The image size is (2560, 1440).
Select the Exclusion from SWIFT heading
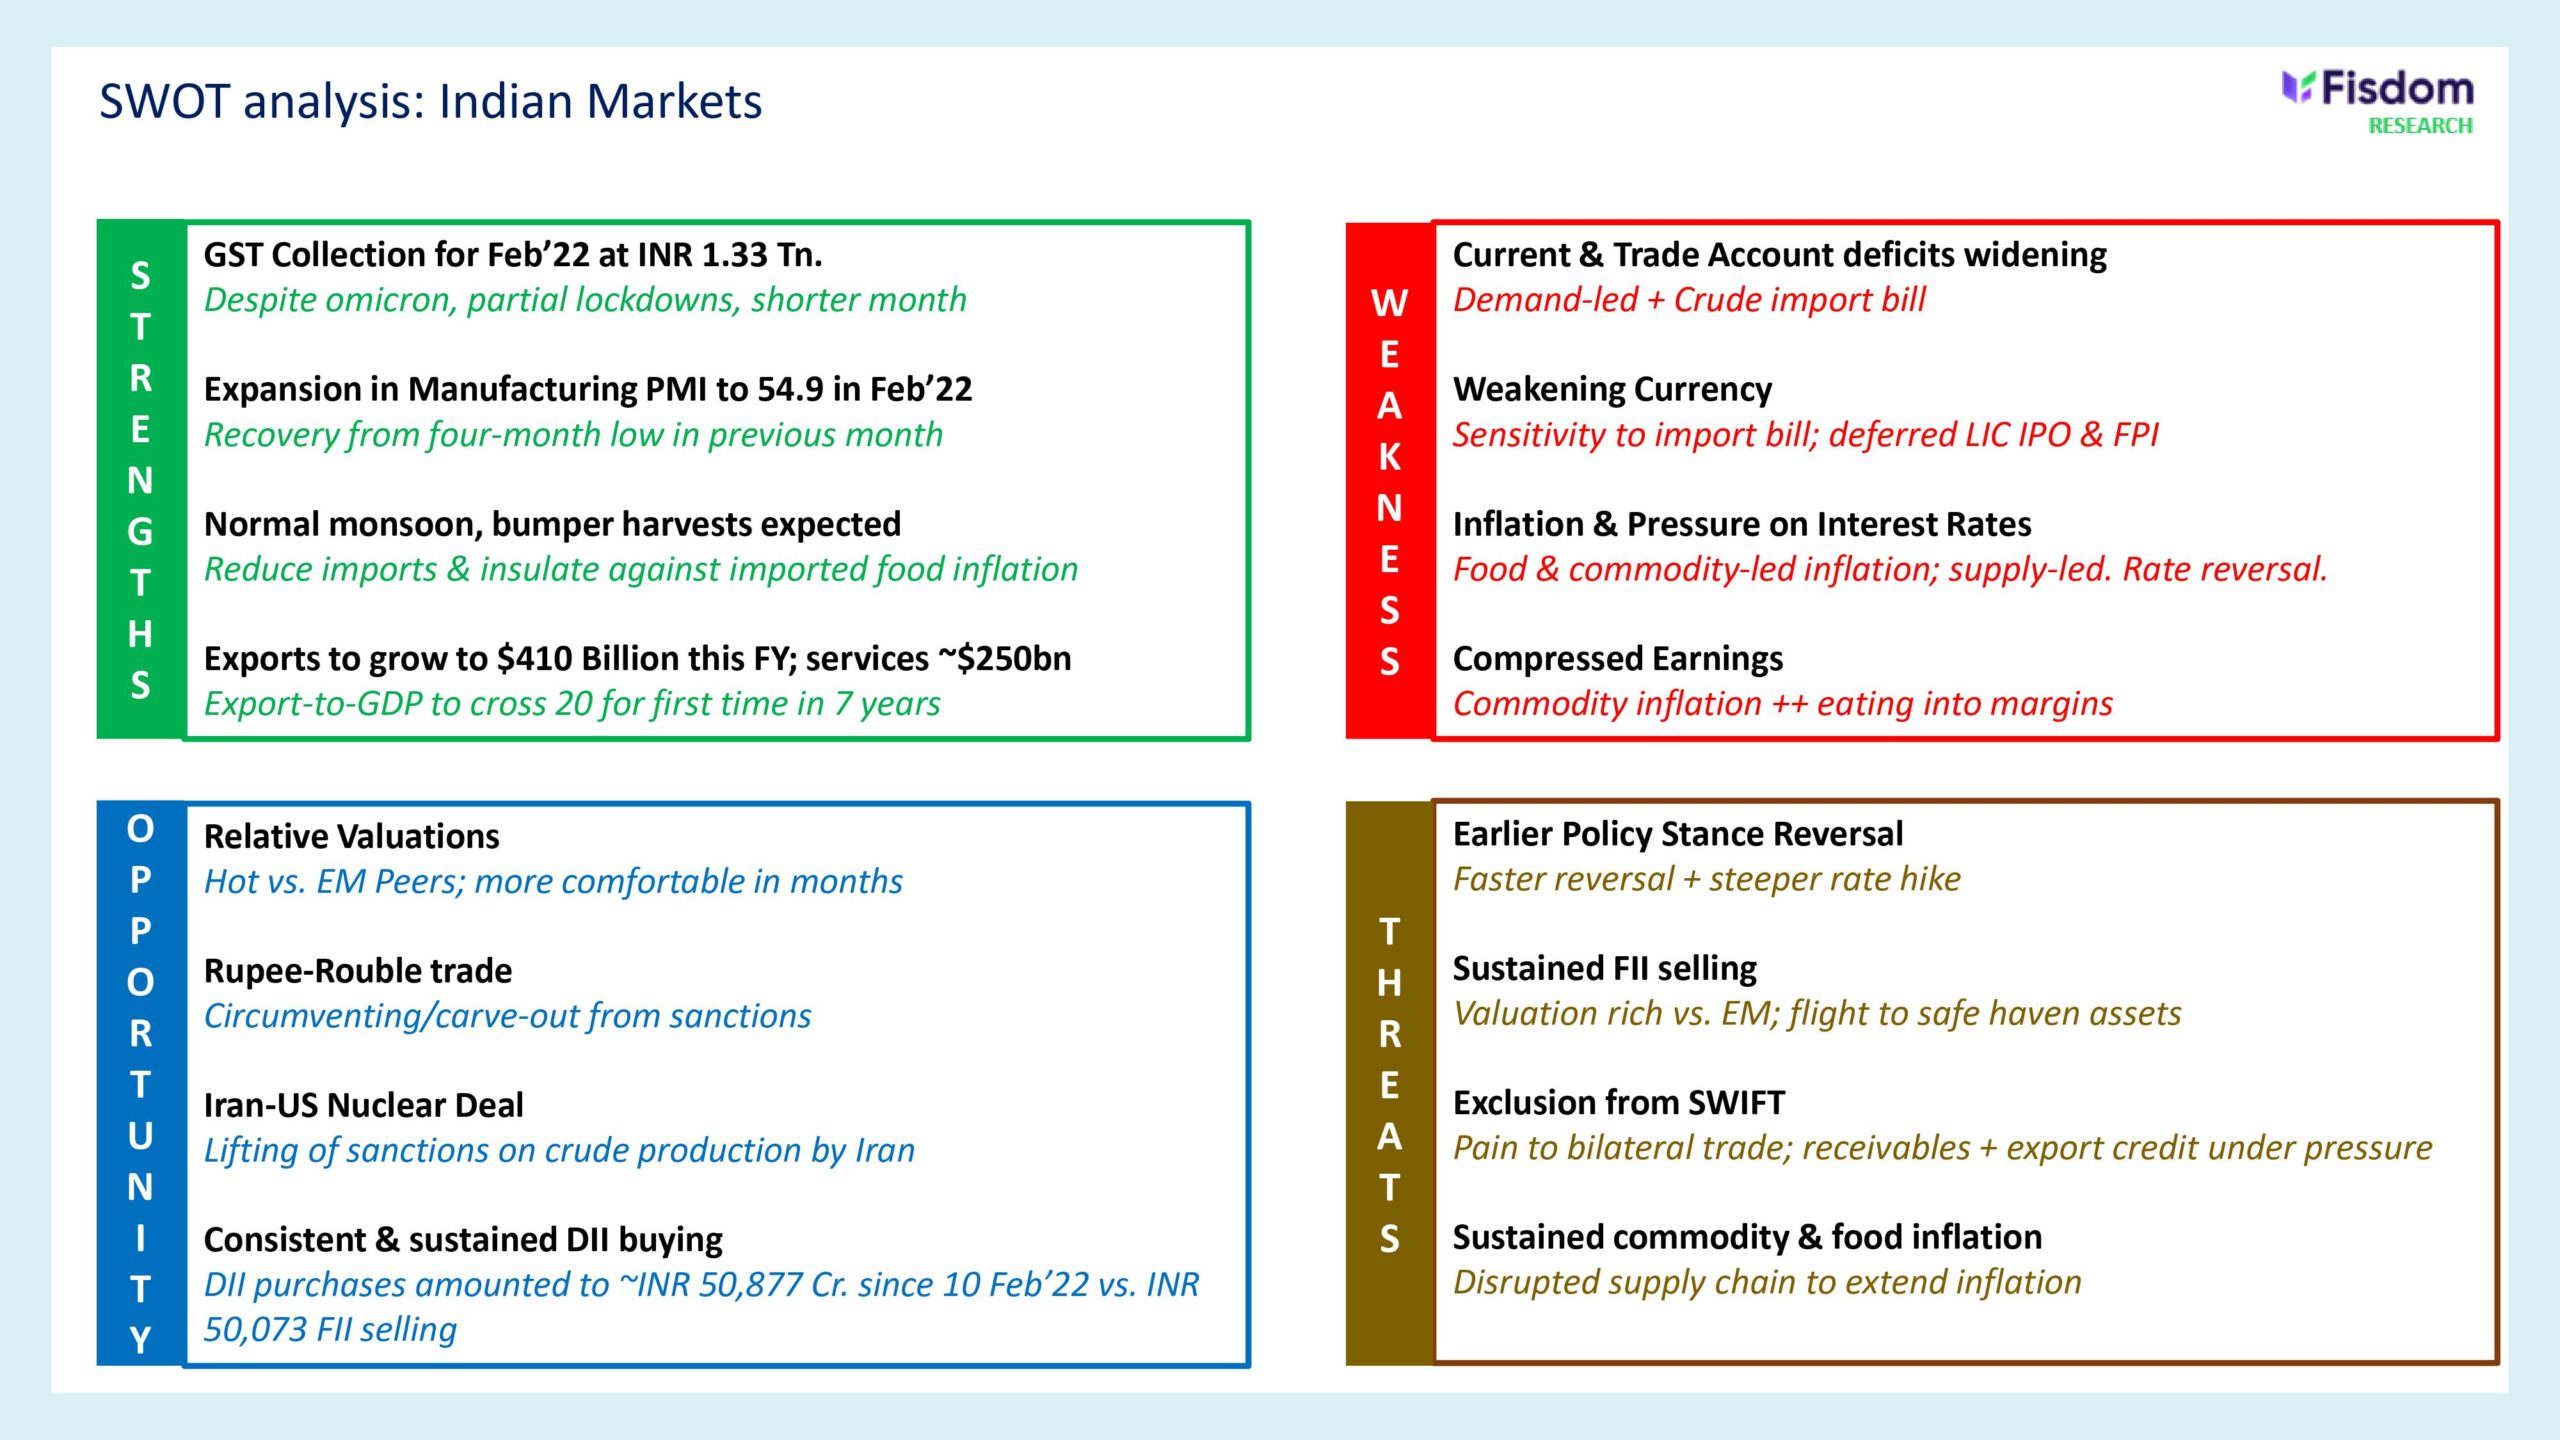1618,1103
